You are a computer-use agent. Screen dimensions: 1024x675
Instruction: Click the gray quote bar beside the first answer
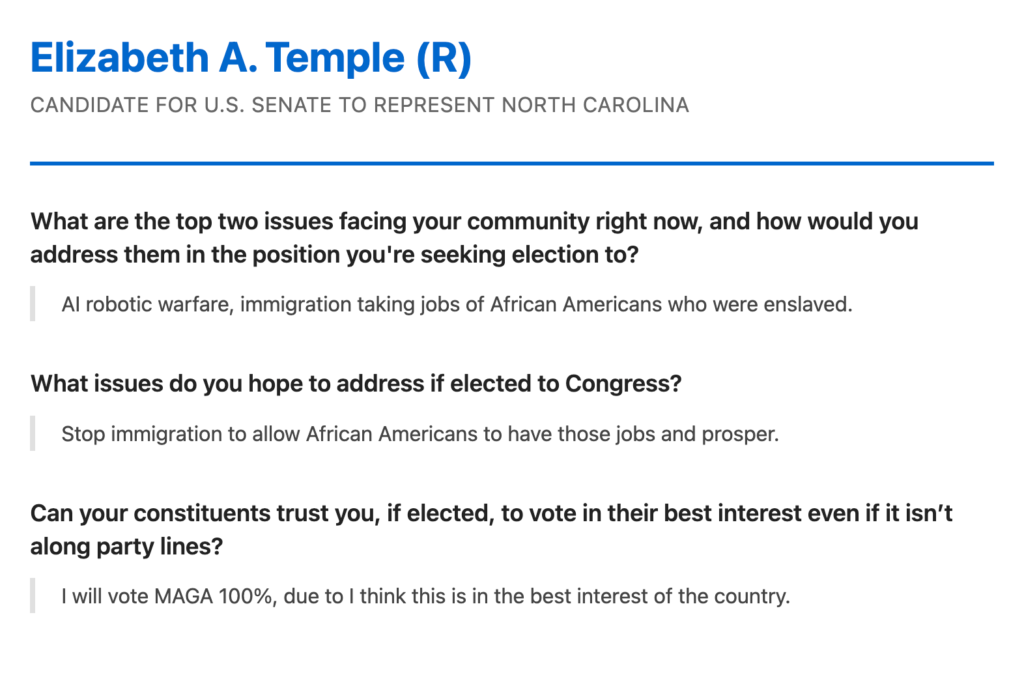(33, 304)
